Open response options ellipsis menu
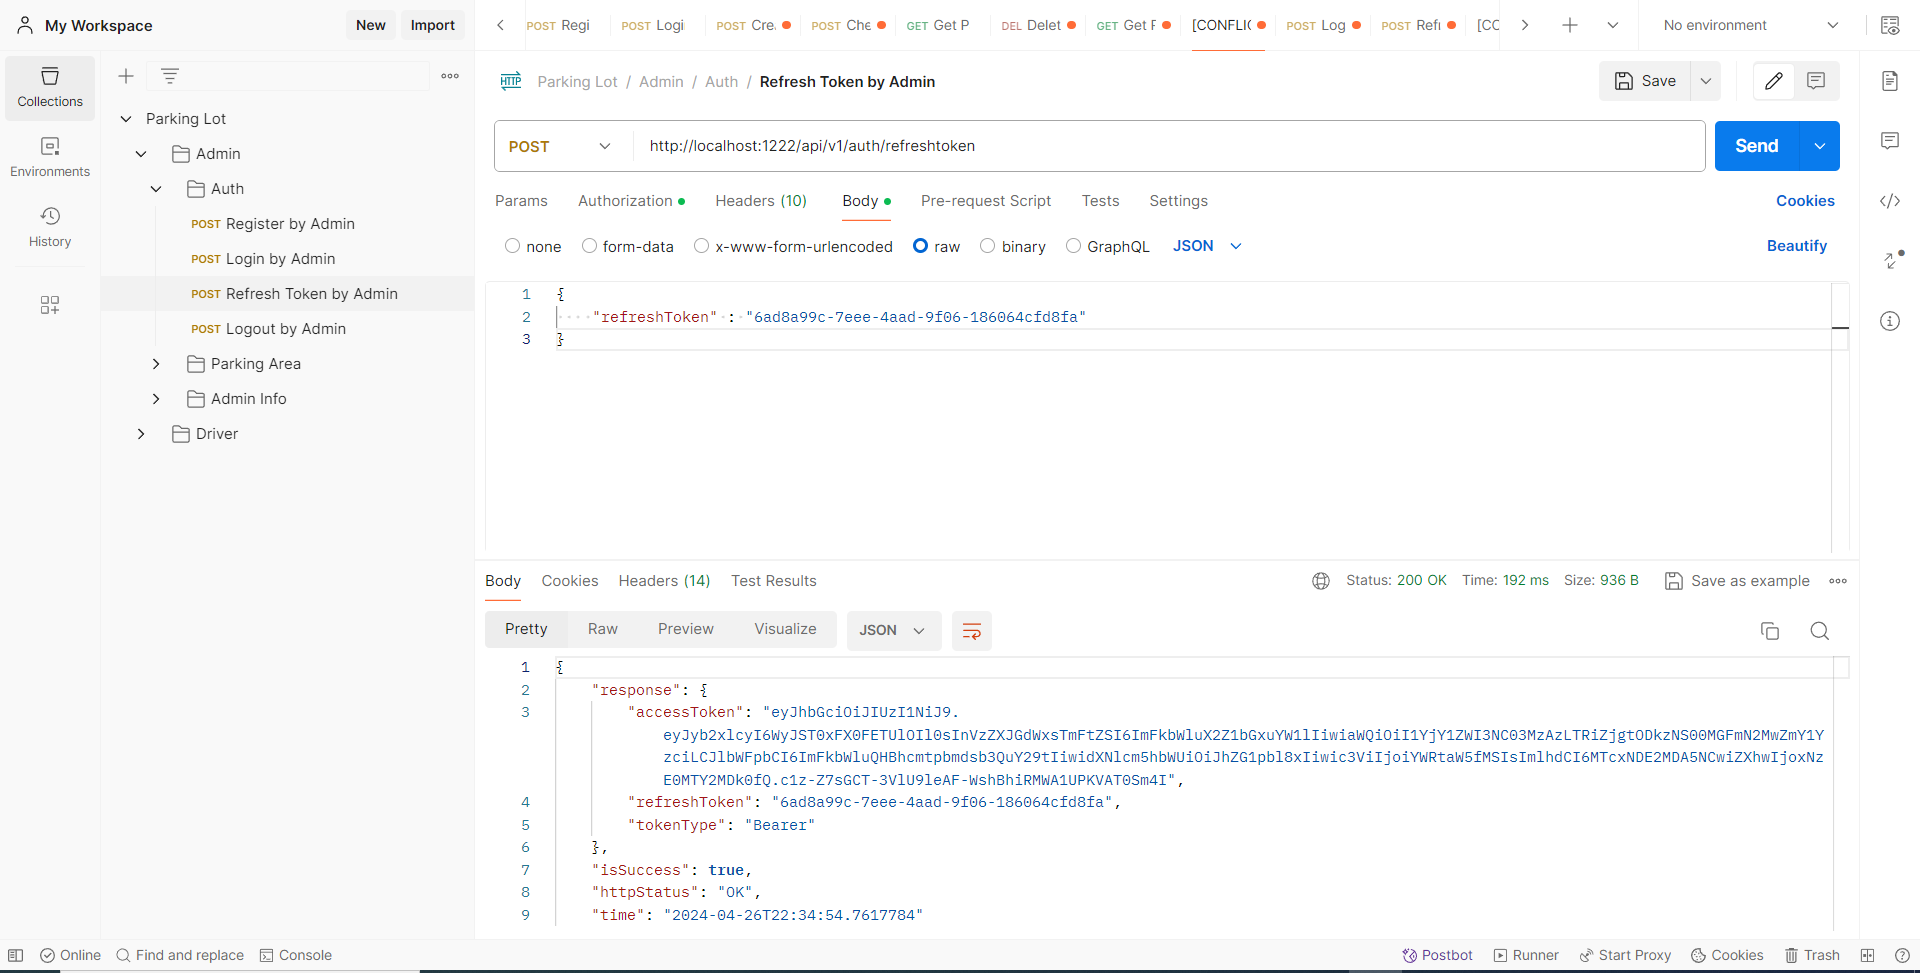Viewport: 1920px width, 973px height. click(1838, 581)
